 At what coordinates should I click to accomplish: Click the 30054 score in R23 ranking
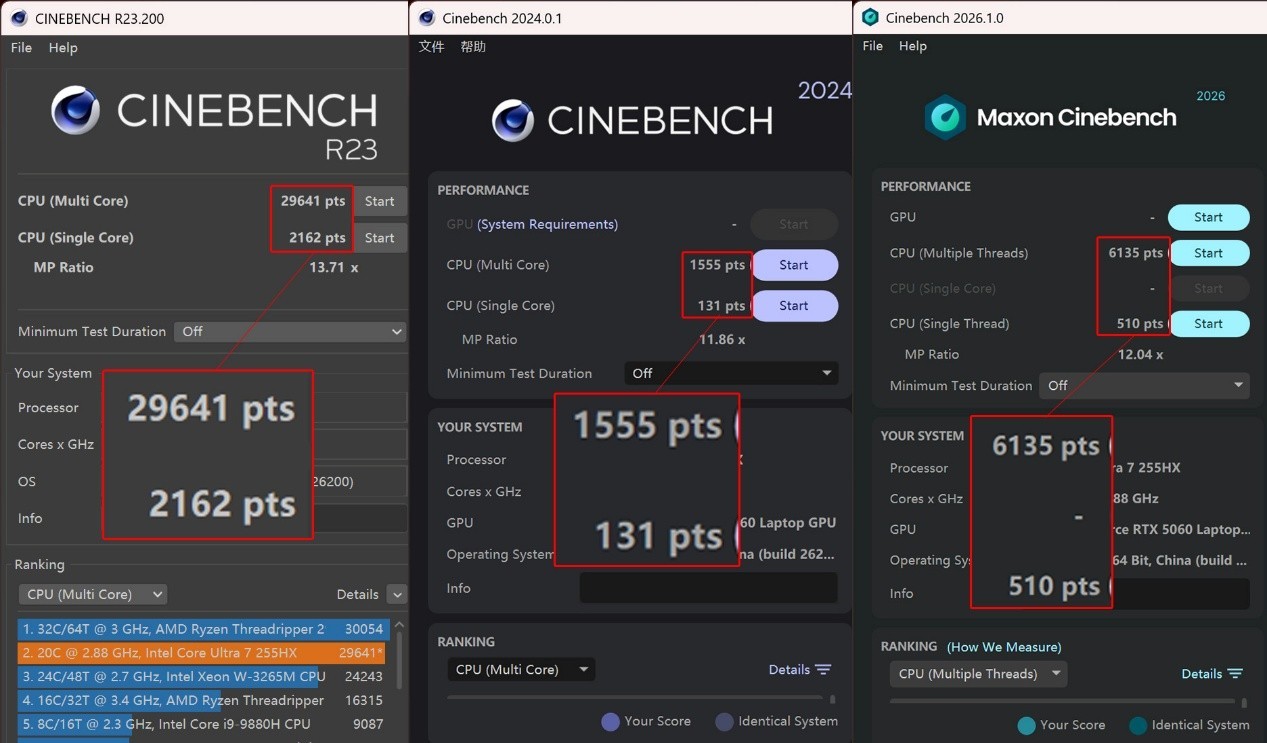363,629
